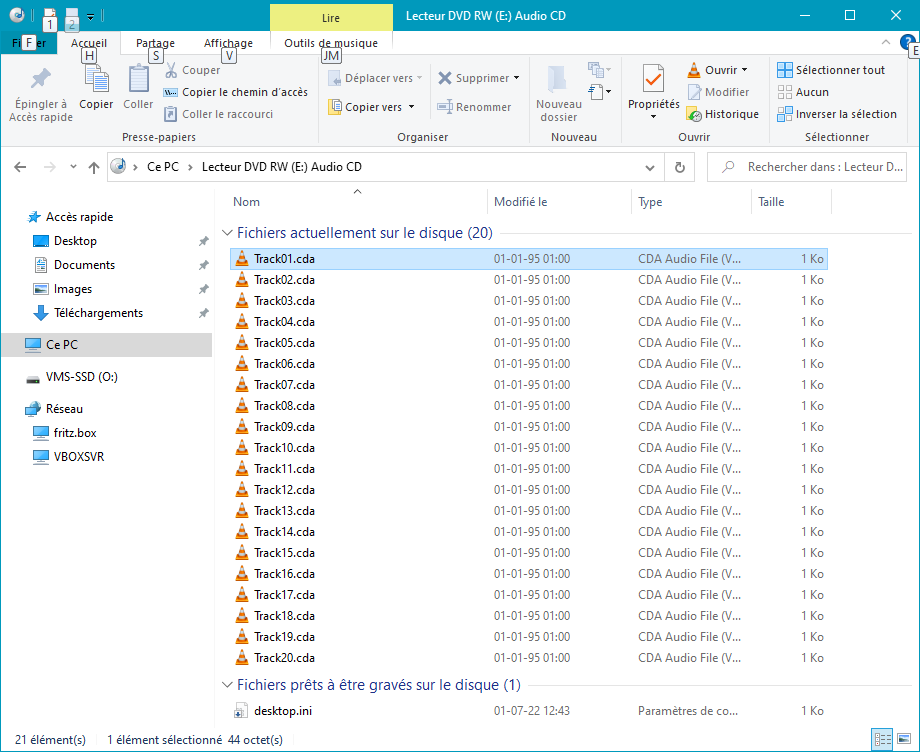Click the Nouveau dossier icon
Viewport: 920px width, 752px height.
tap(558, 80)
